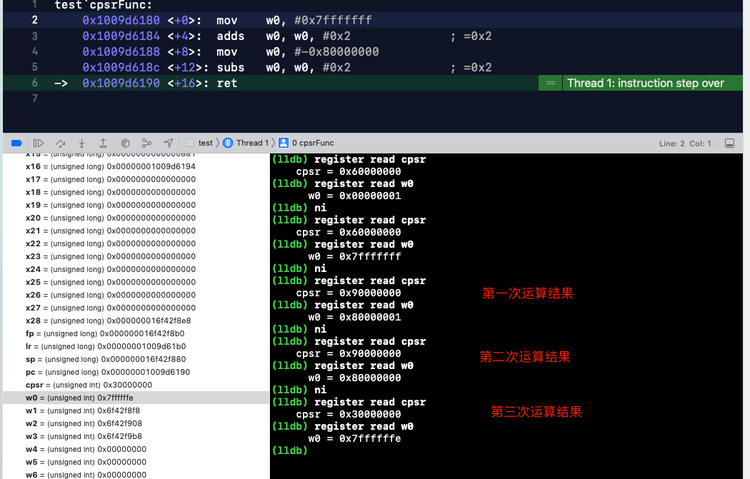Toggle the breakpoints activation button
Viewport: 750px width, 479px height.
(16, 143)
